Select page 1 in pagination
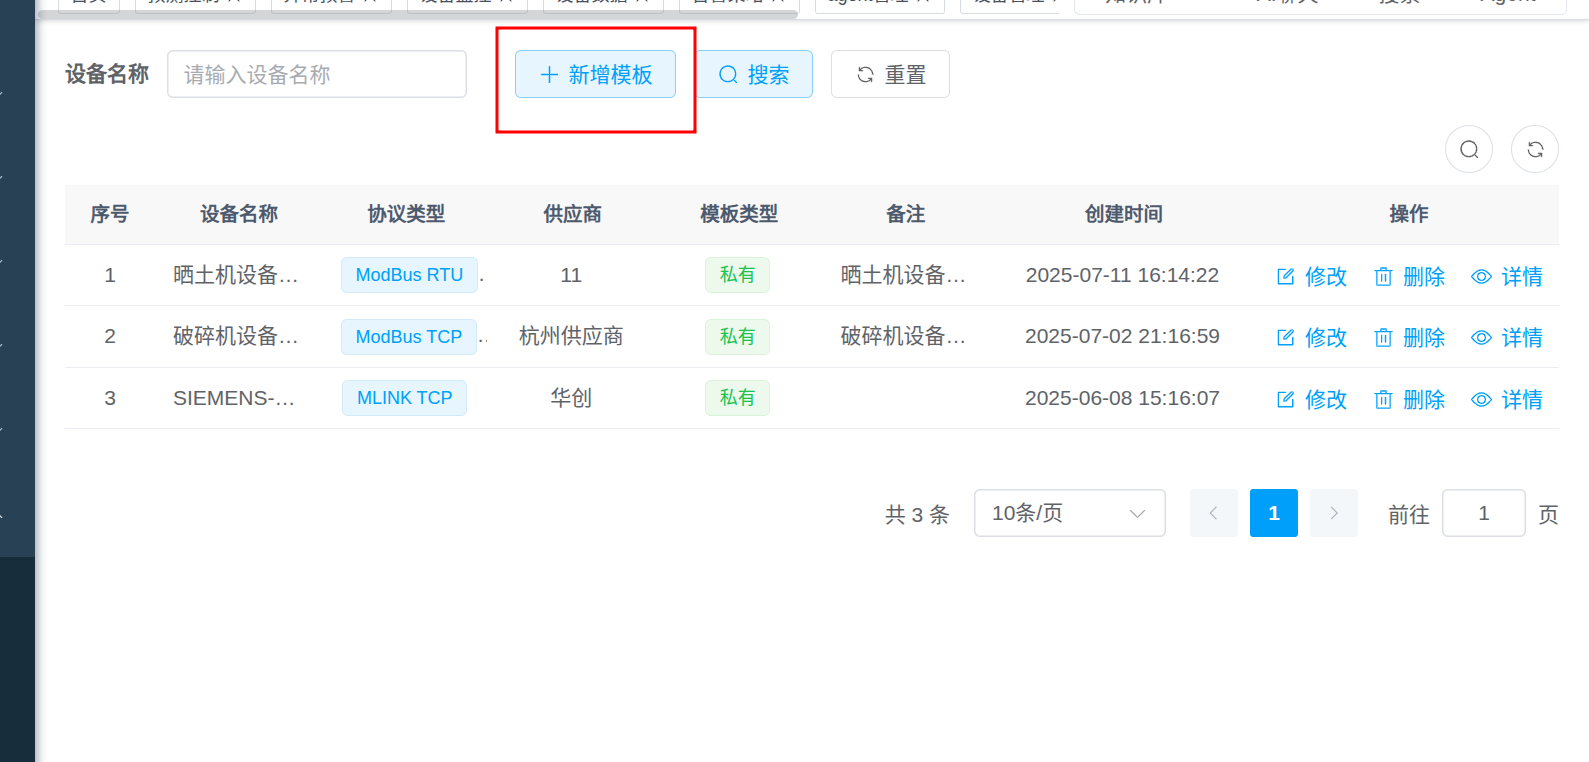This screenshot has height=762, width=1589. point(1273,513)
